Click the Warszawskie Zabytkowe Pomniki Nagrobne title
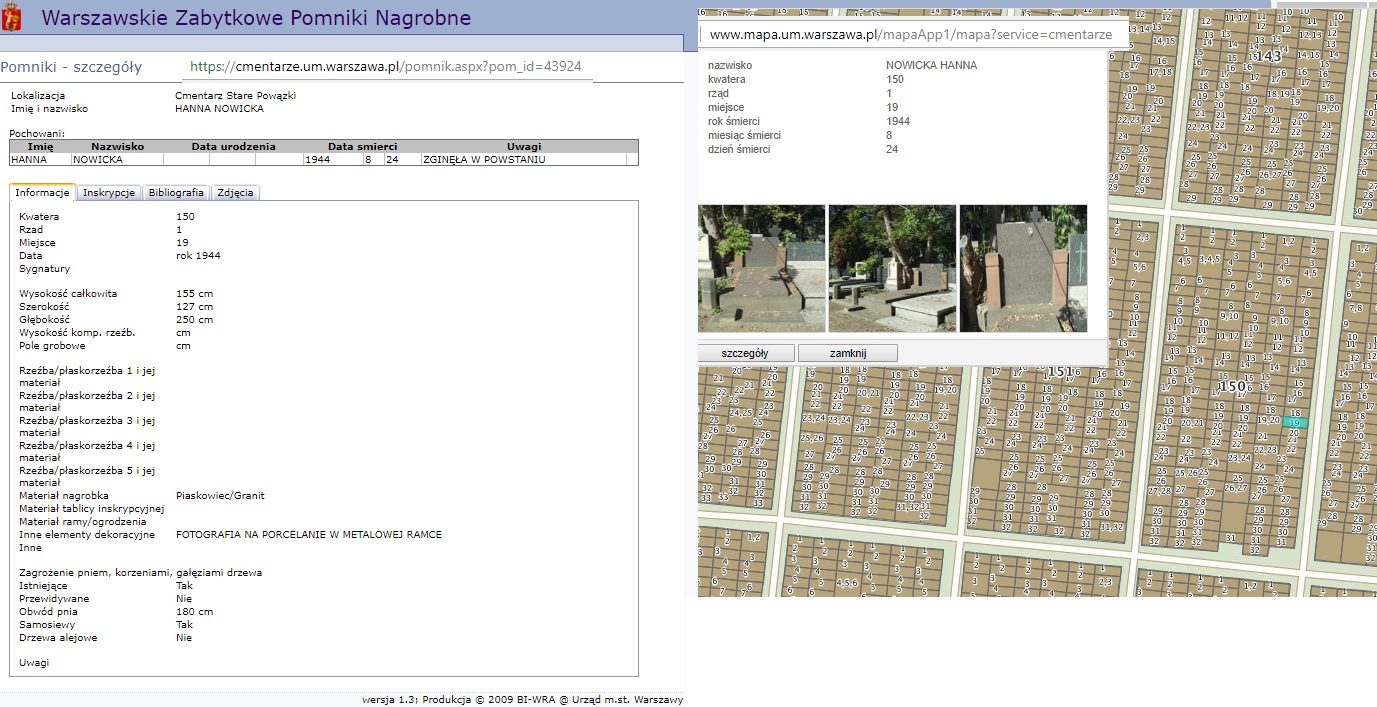This screenshot has width=1377, height=707. click(256, 18)
